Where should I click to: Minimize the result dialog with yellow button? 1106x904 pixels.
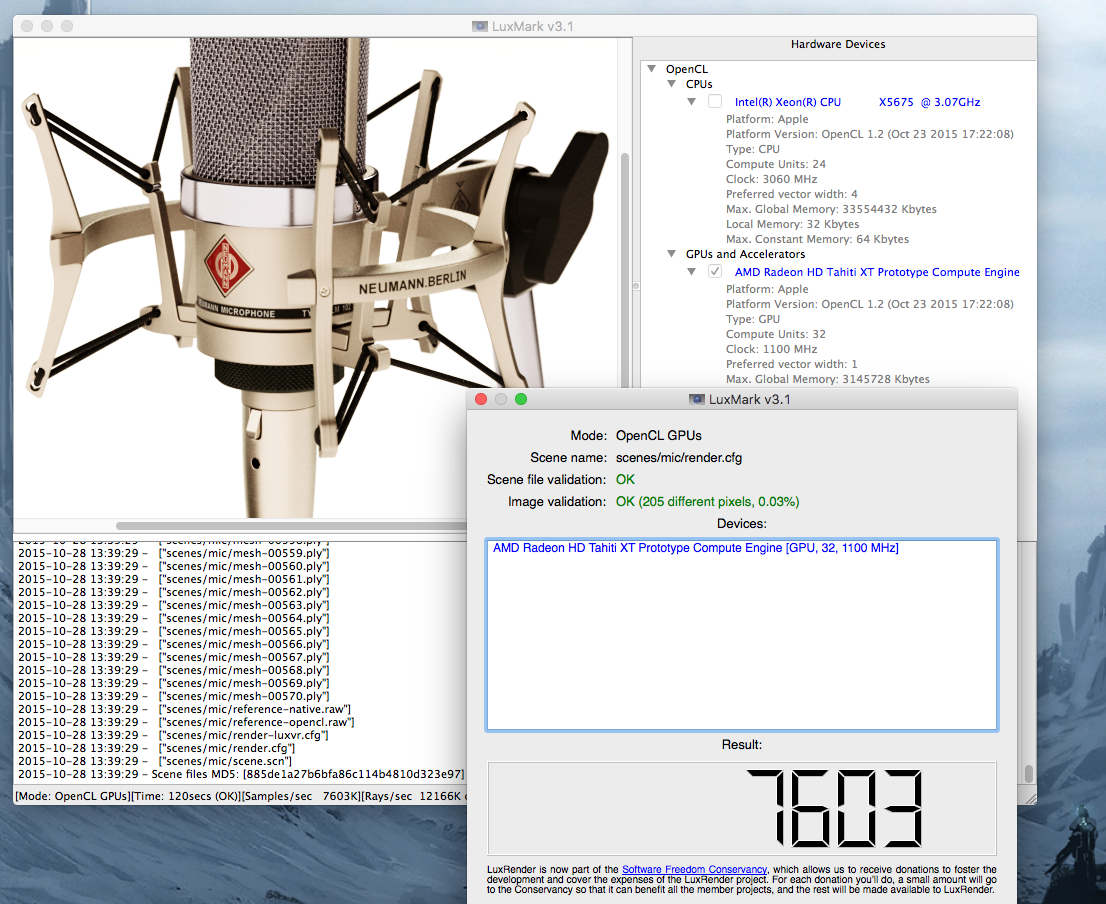[500, 399]
